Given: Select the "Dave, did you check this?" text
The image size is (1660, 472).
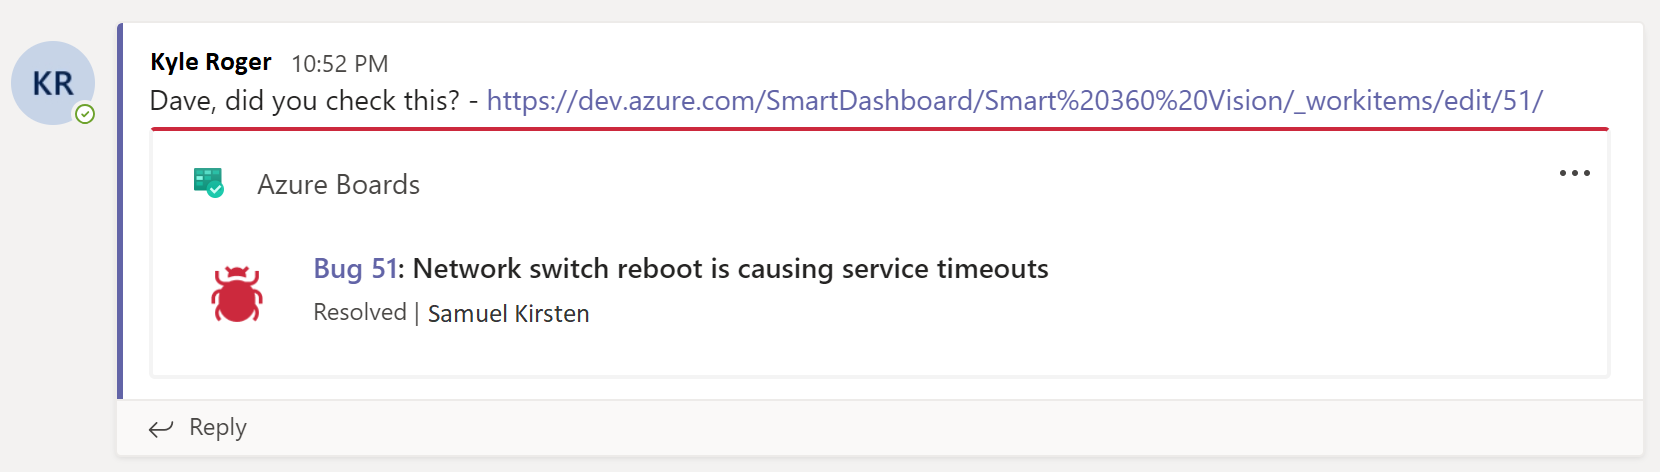Looking at the screenshot, I should coord(304,101).
